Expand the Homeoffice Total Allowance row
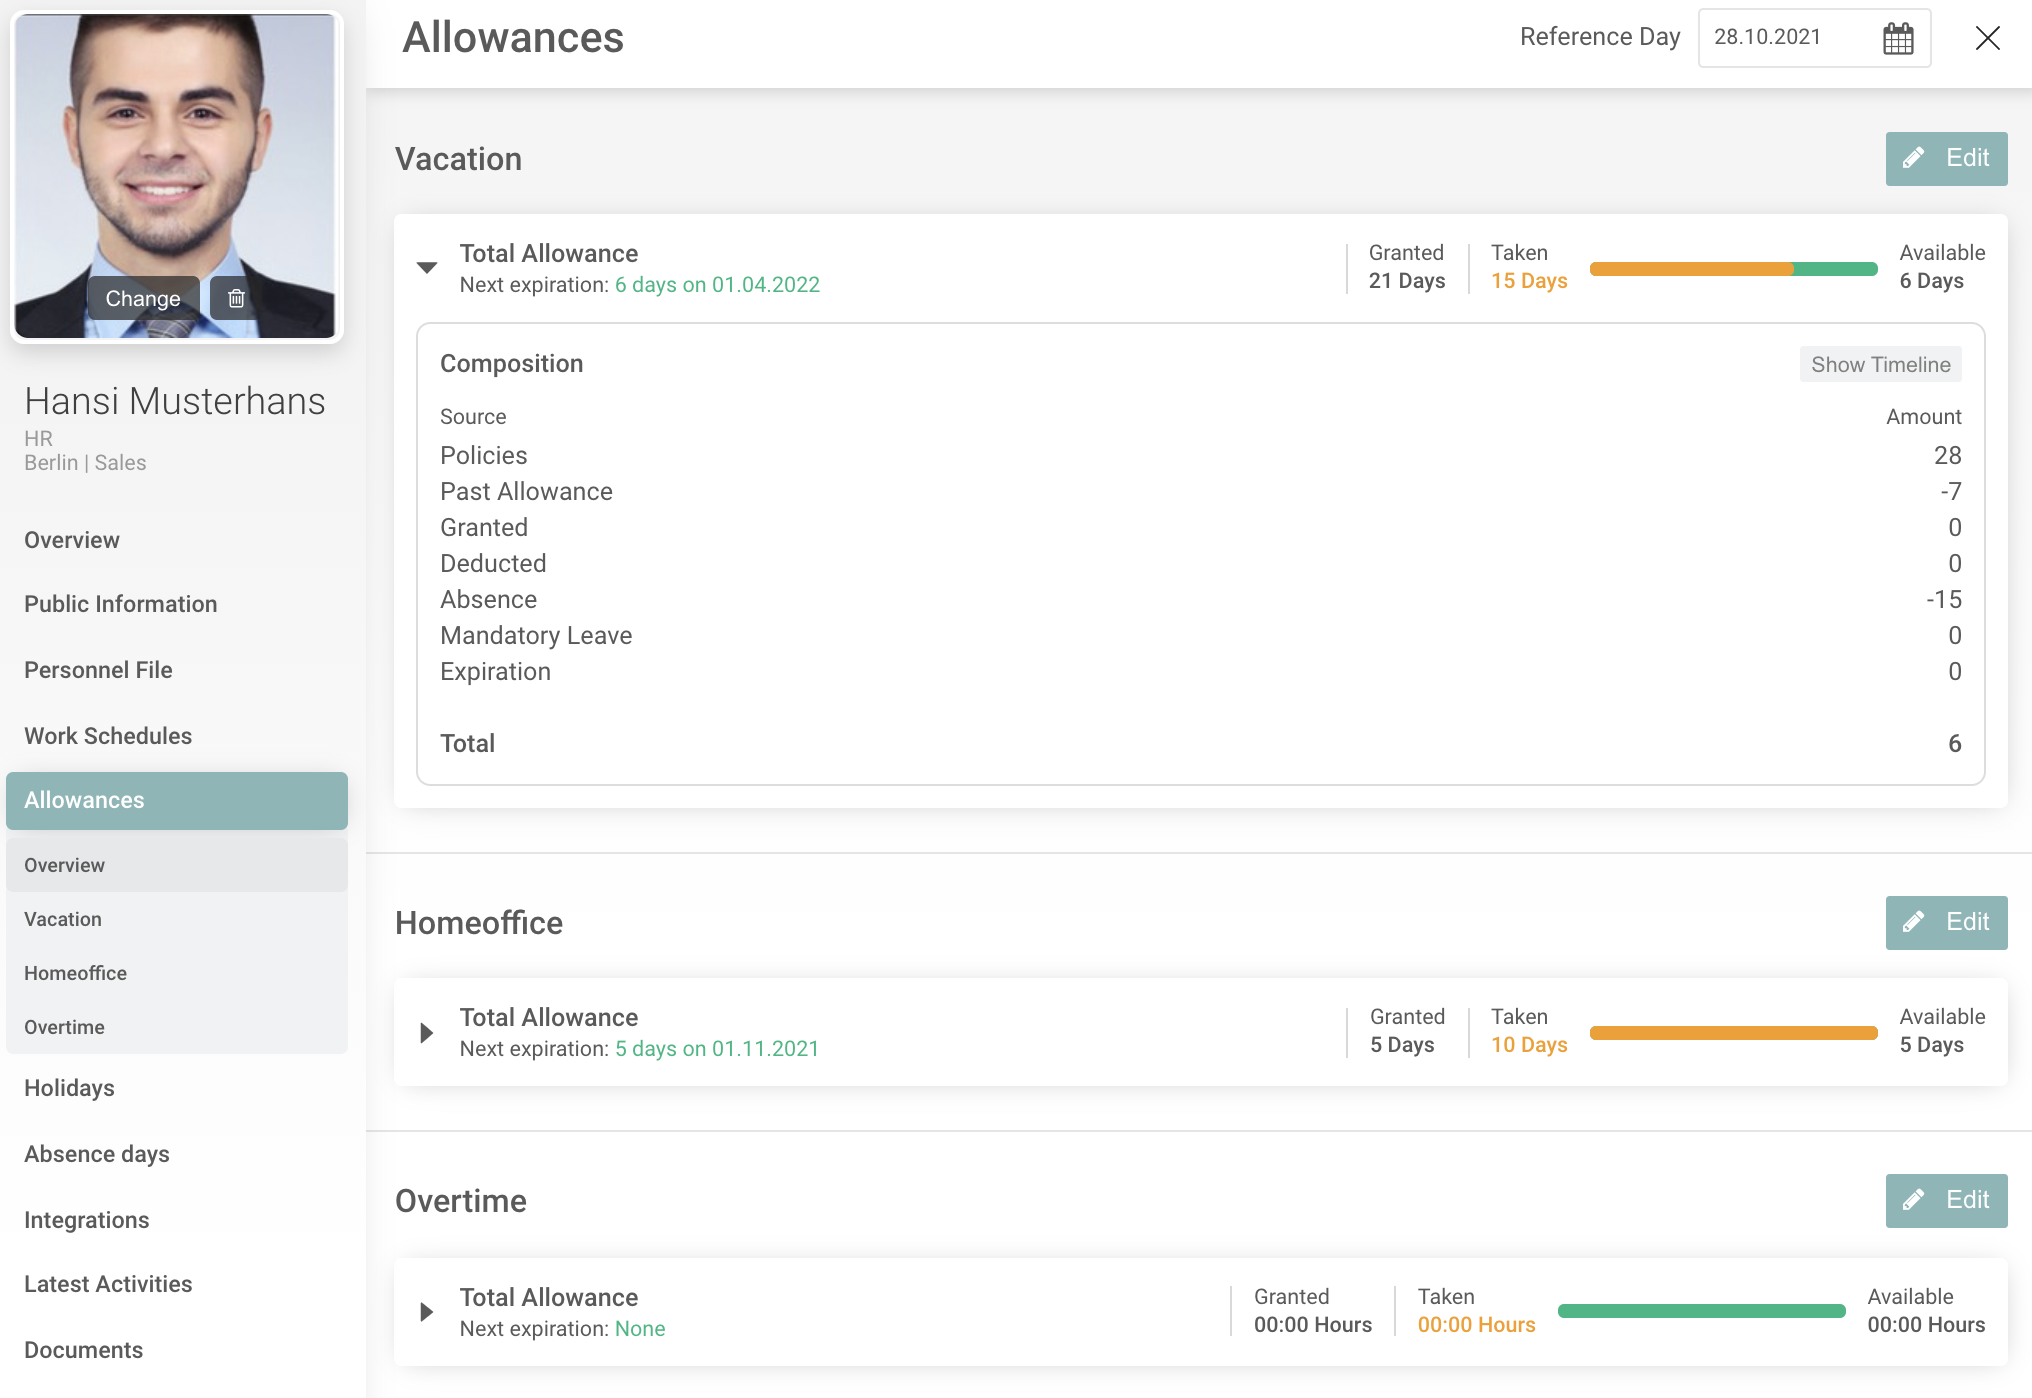 [427, 1032]
